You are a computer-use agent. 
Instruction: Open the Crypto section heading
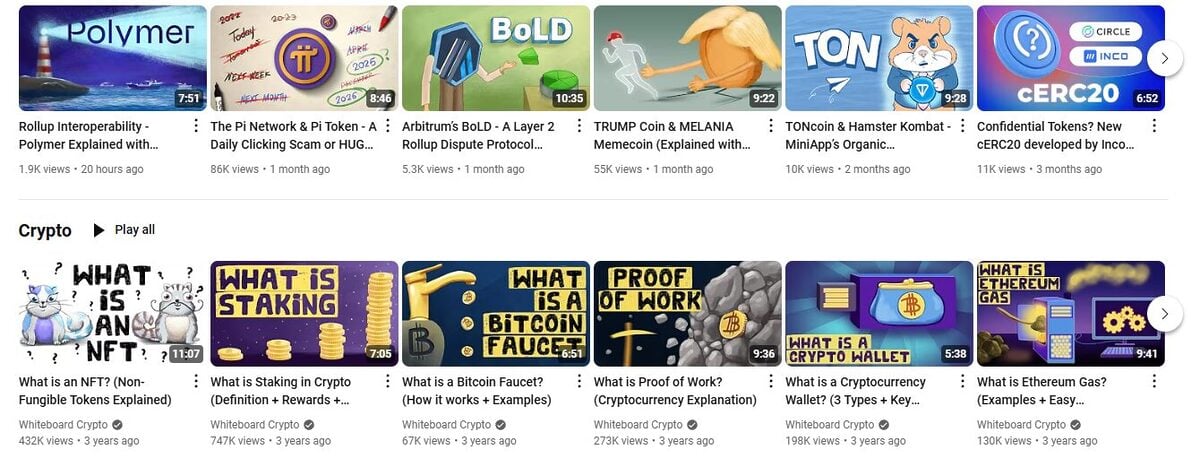pos(45,231)
